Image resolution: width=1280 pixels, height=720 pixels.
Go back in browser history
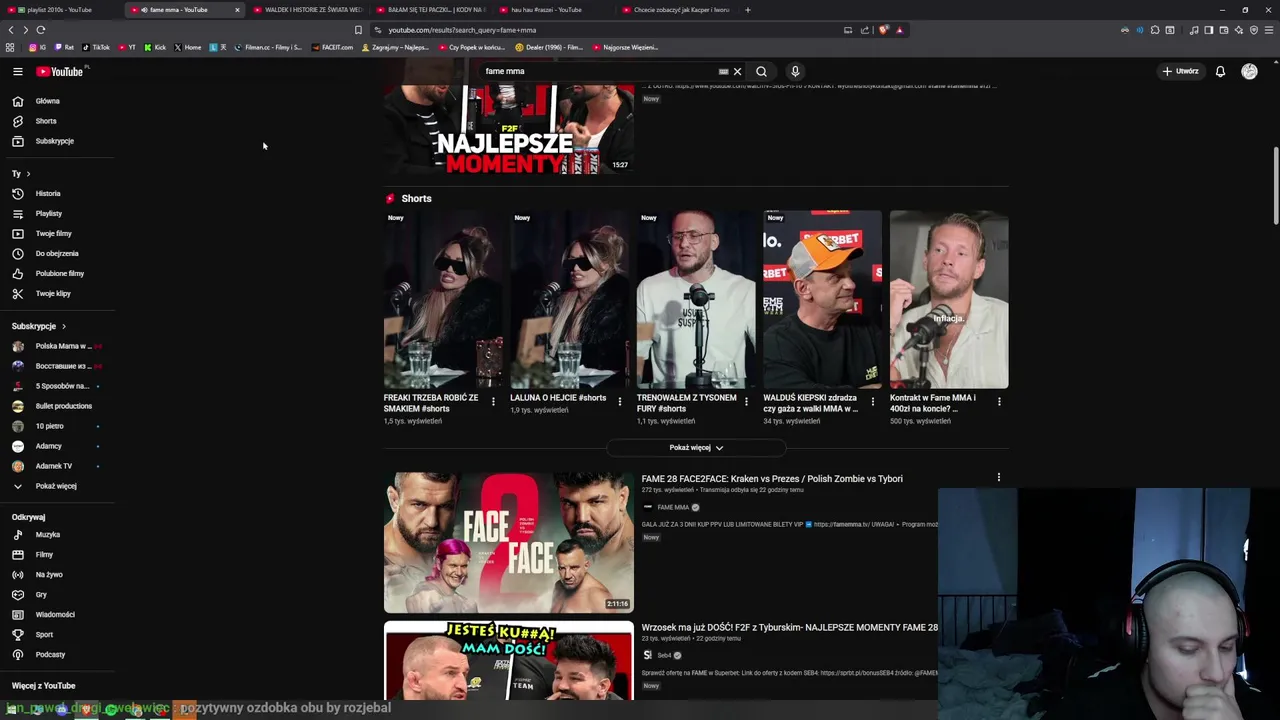point(11,30)
